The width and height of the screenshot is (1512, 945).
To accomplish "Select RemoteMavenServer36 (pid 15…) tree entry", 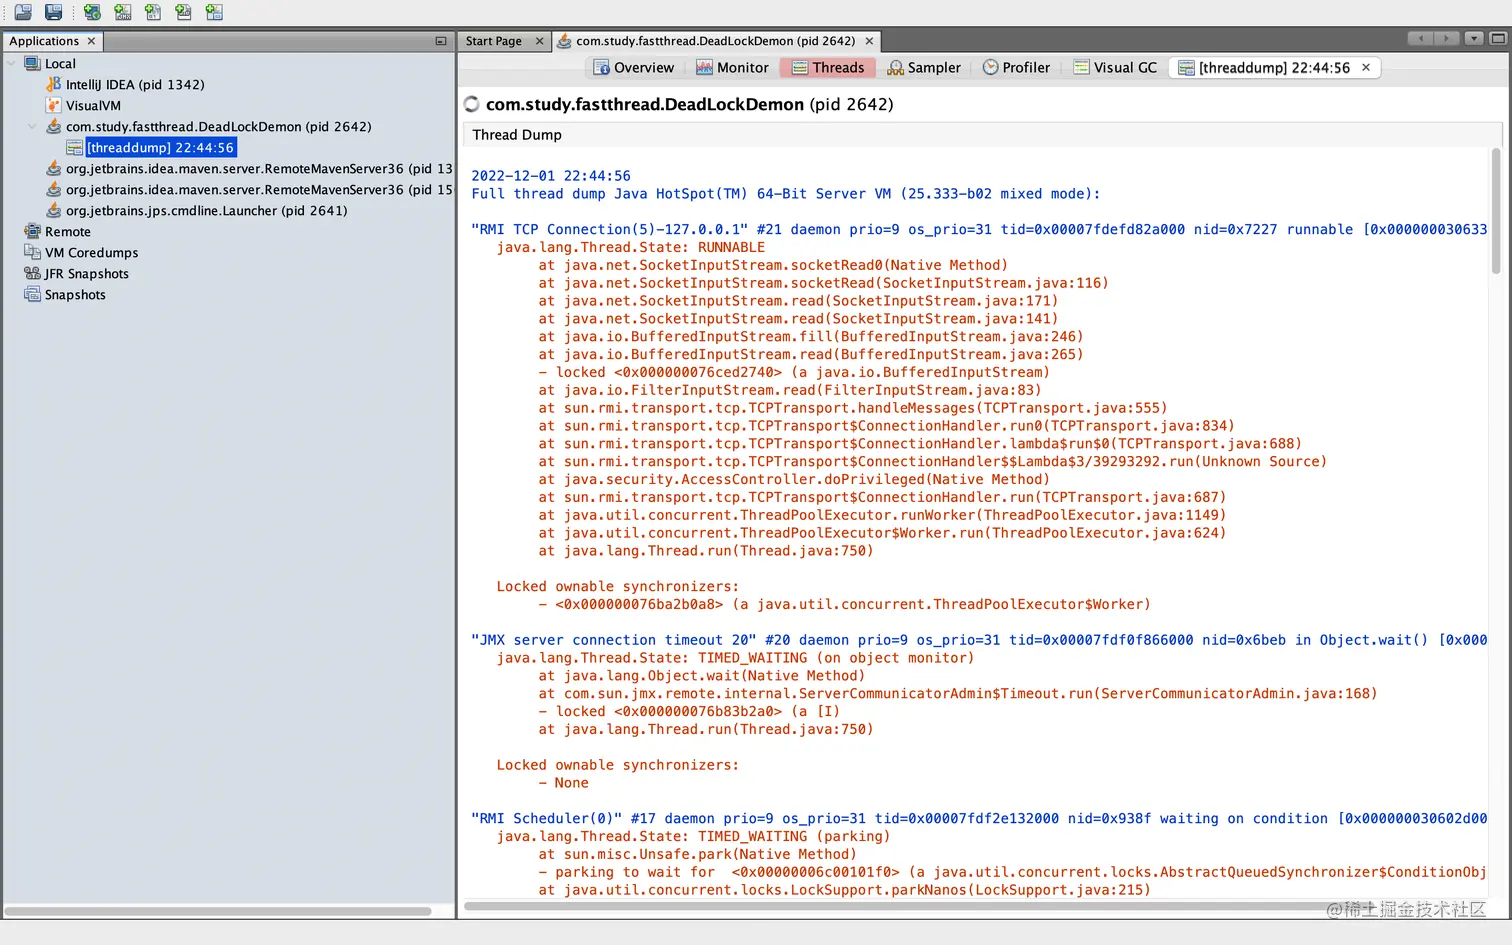I will 259,189.
